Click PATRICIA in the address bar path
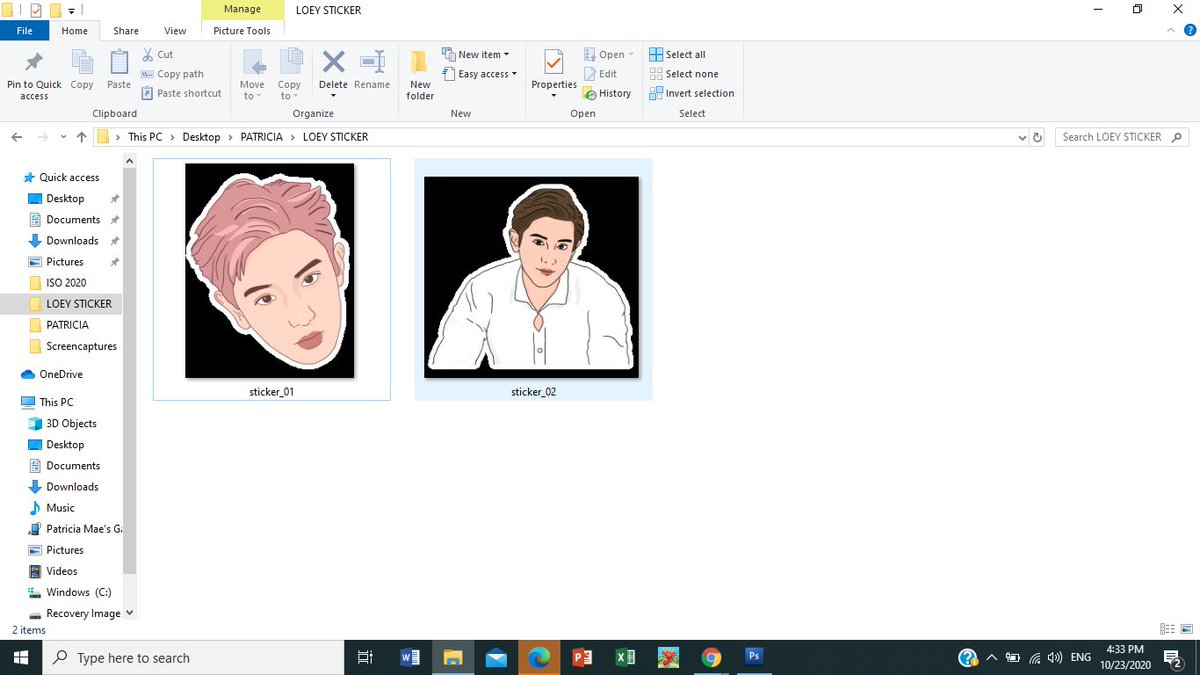This screenshot has width=1200, height=675. (262, 137)
